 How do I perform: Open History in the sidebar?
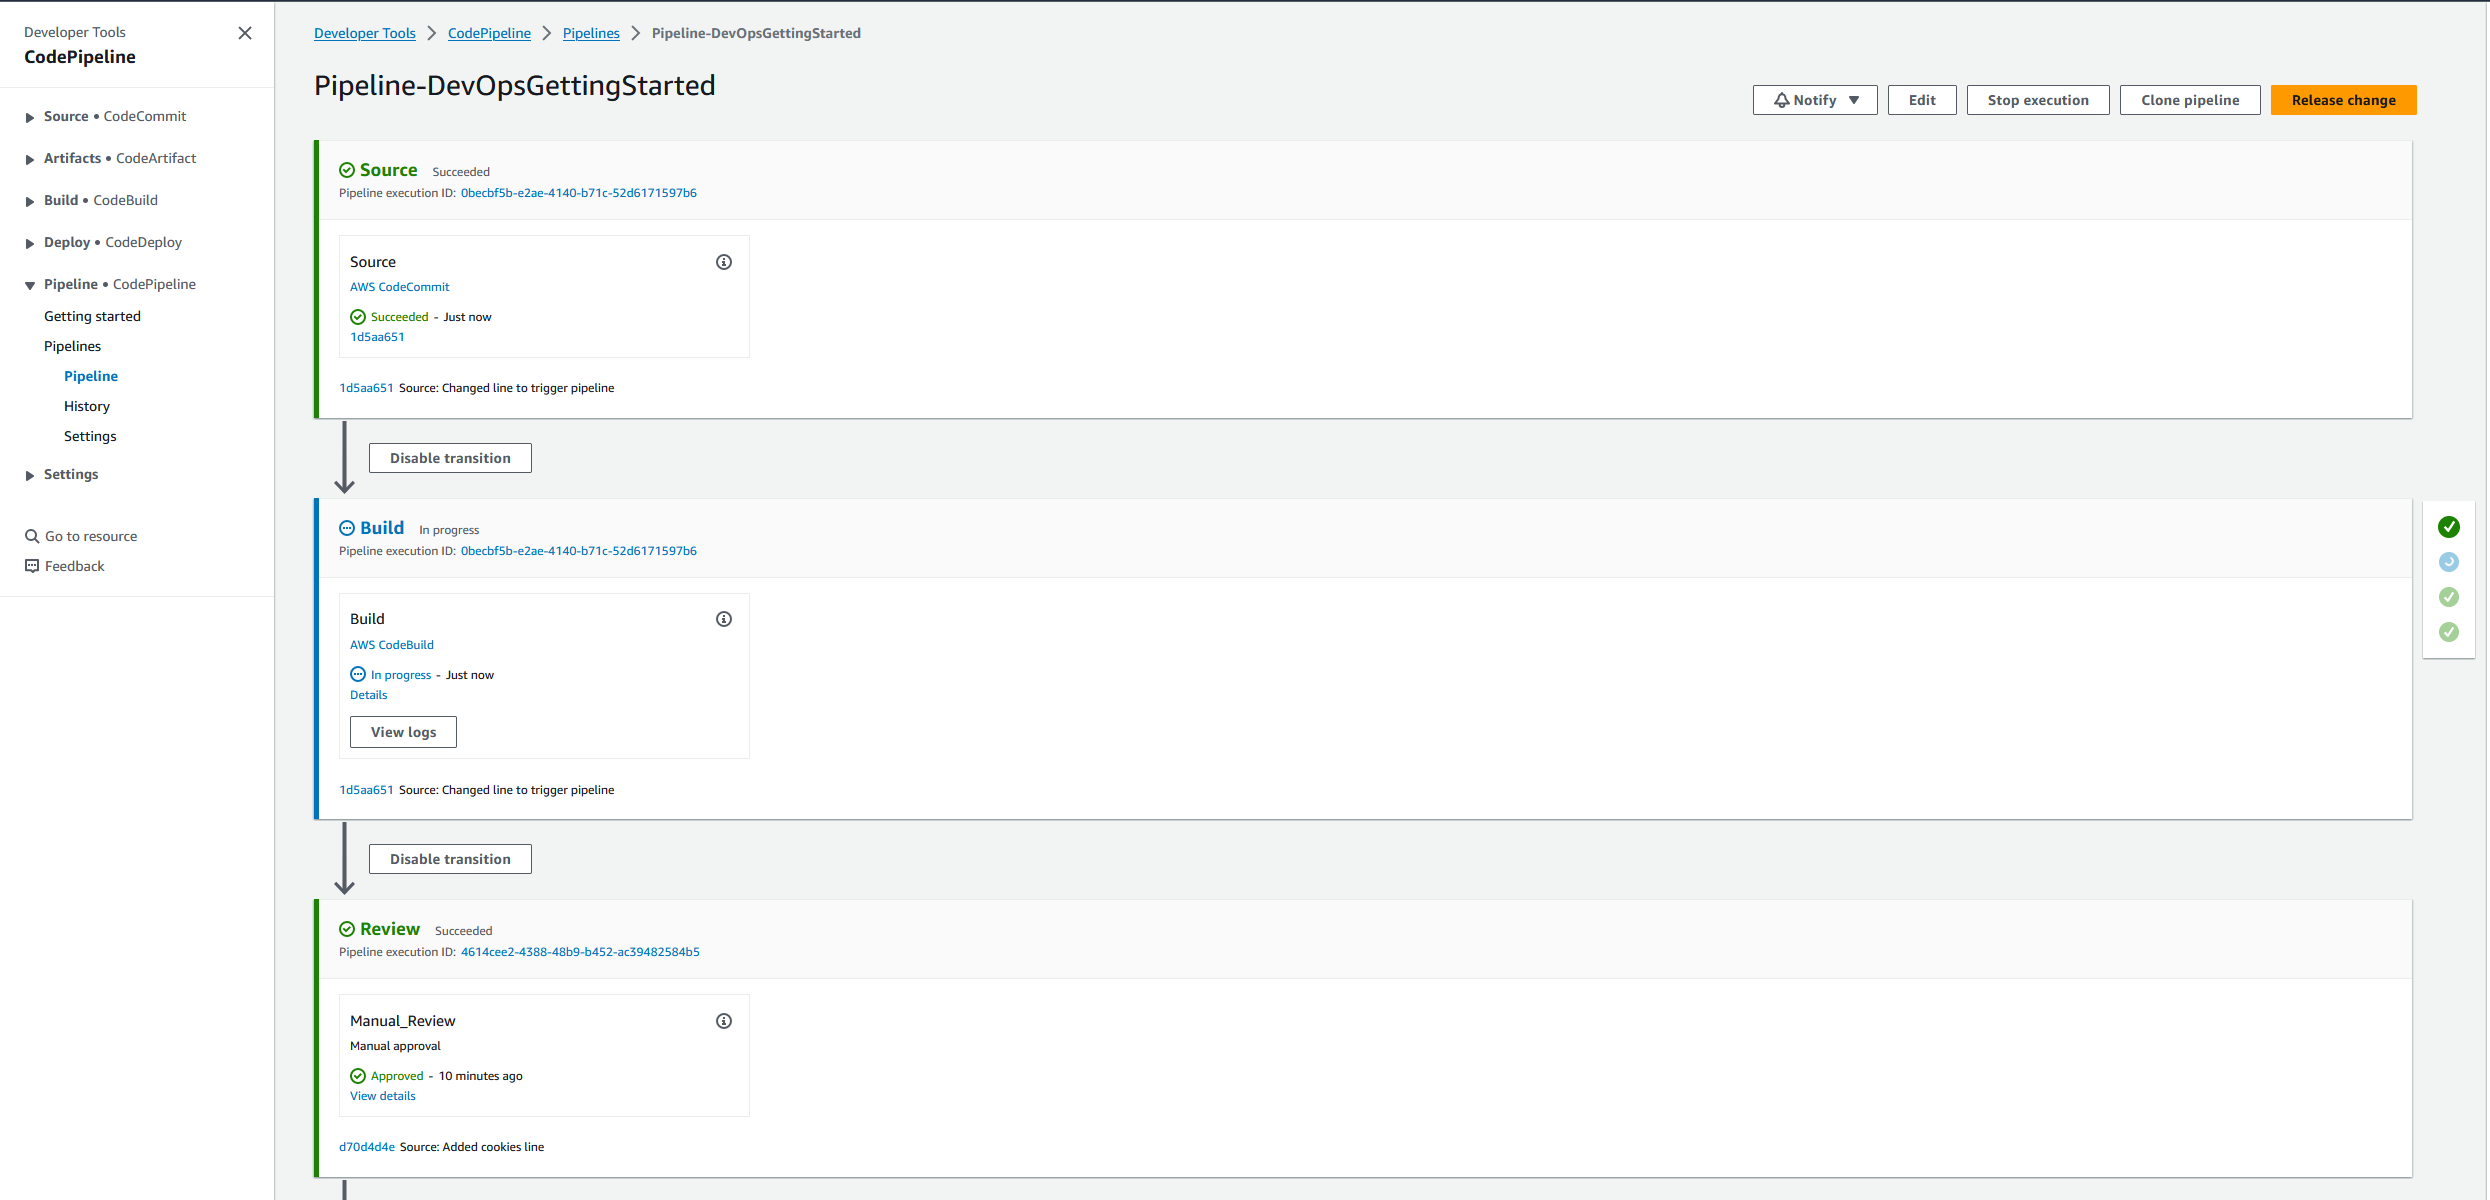pos(87,406)
